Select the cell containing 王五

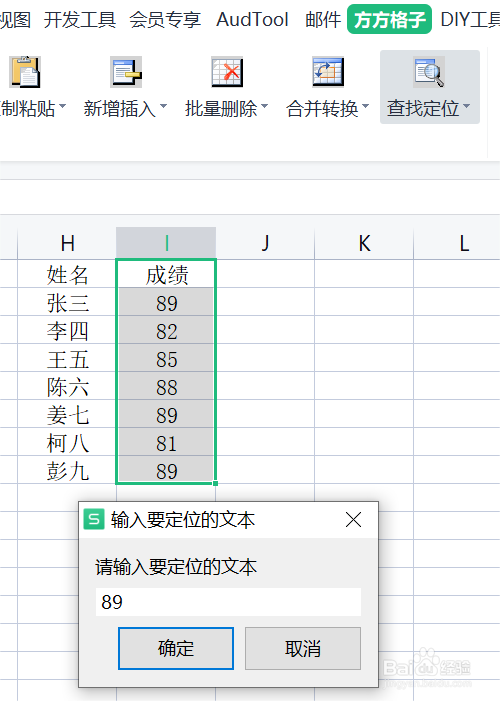click(x=67, y=359)
